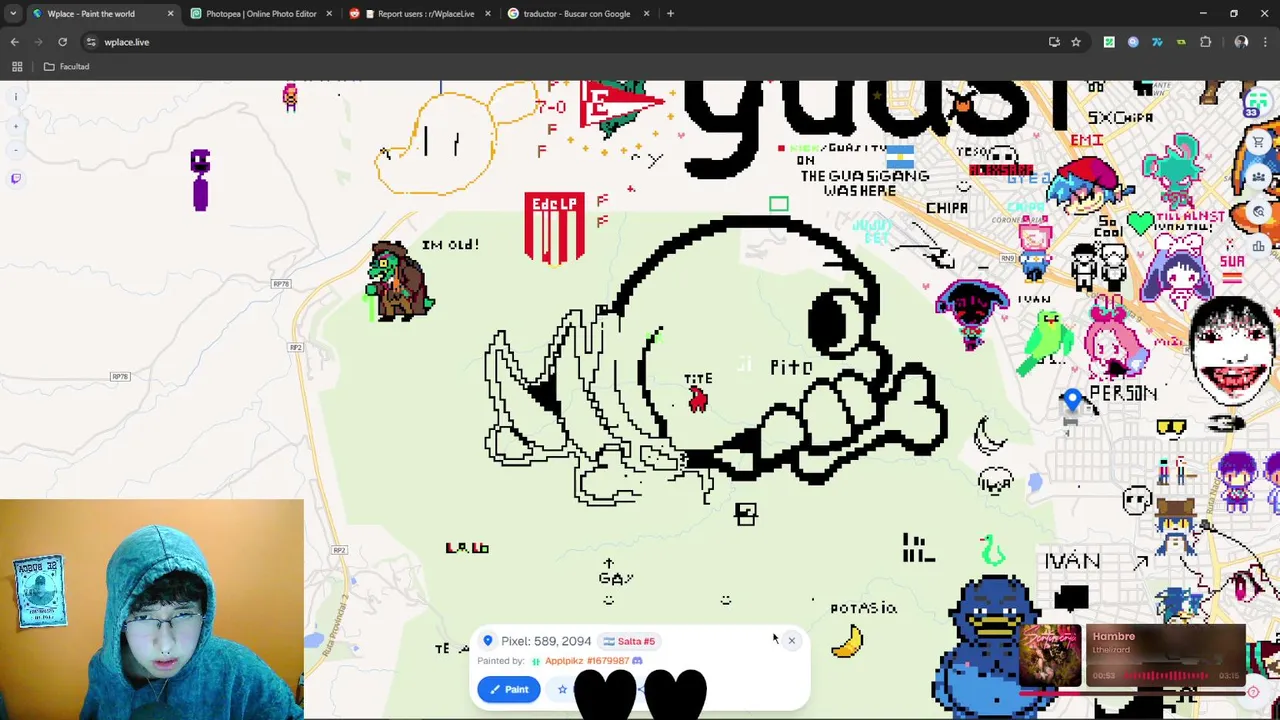The width and height of the screenshot is (1280, 720).
Task: Open the Facultad bookmarks folder
Action: 66,67
